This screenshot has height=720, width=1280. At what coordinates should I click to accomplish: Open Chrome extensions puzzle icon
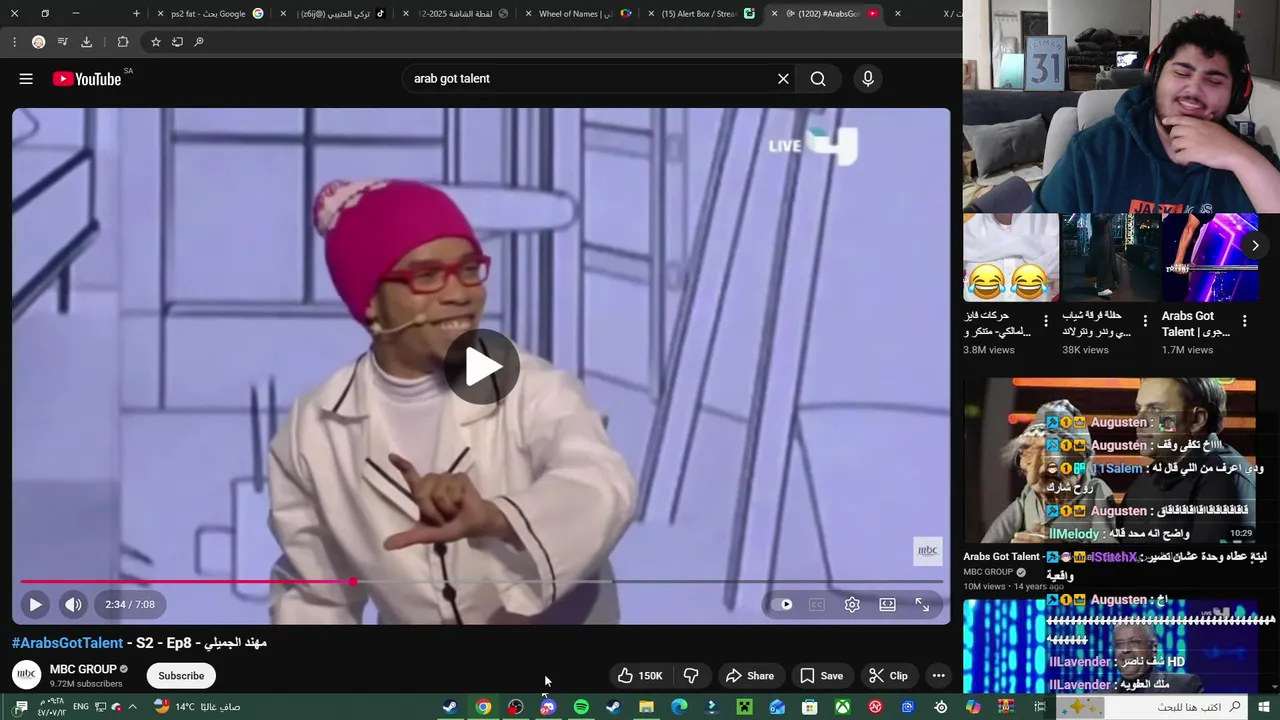122,42
